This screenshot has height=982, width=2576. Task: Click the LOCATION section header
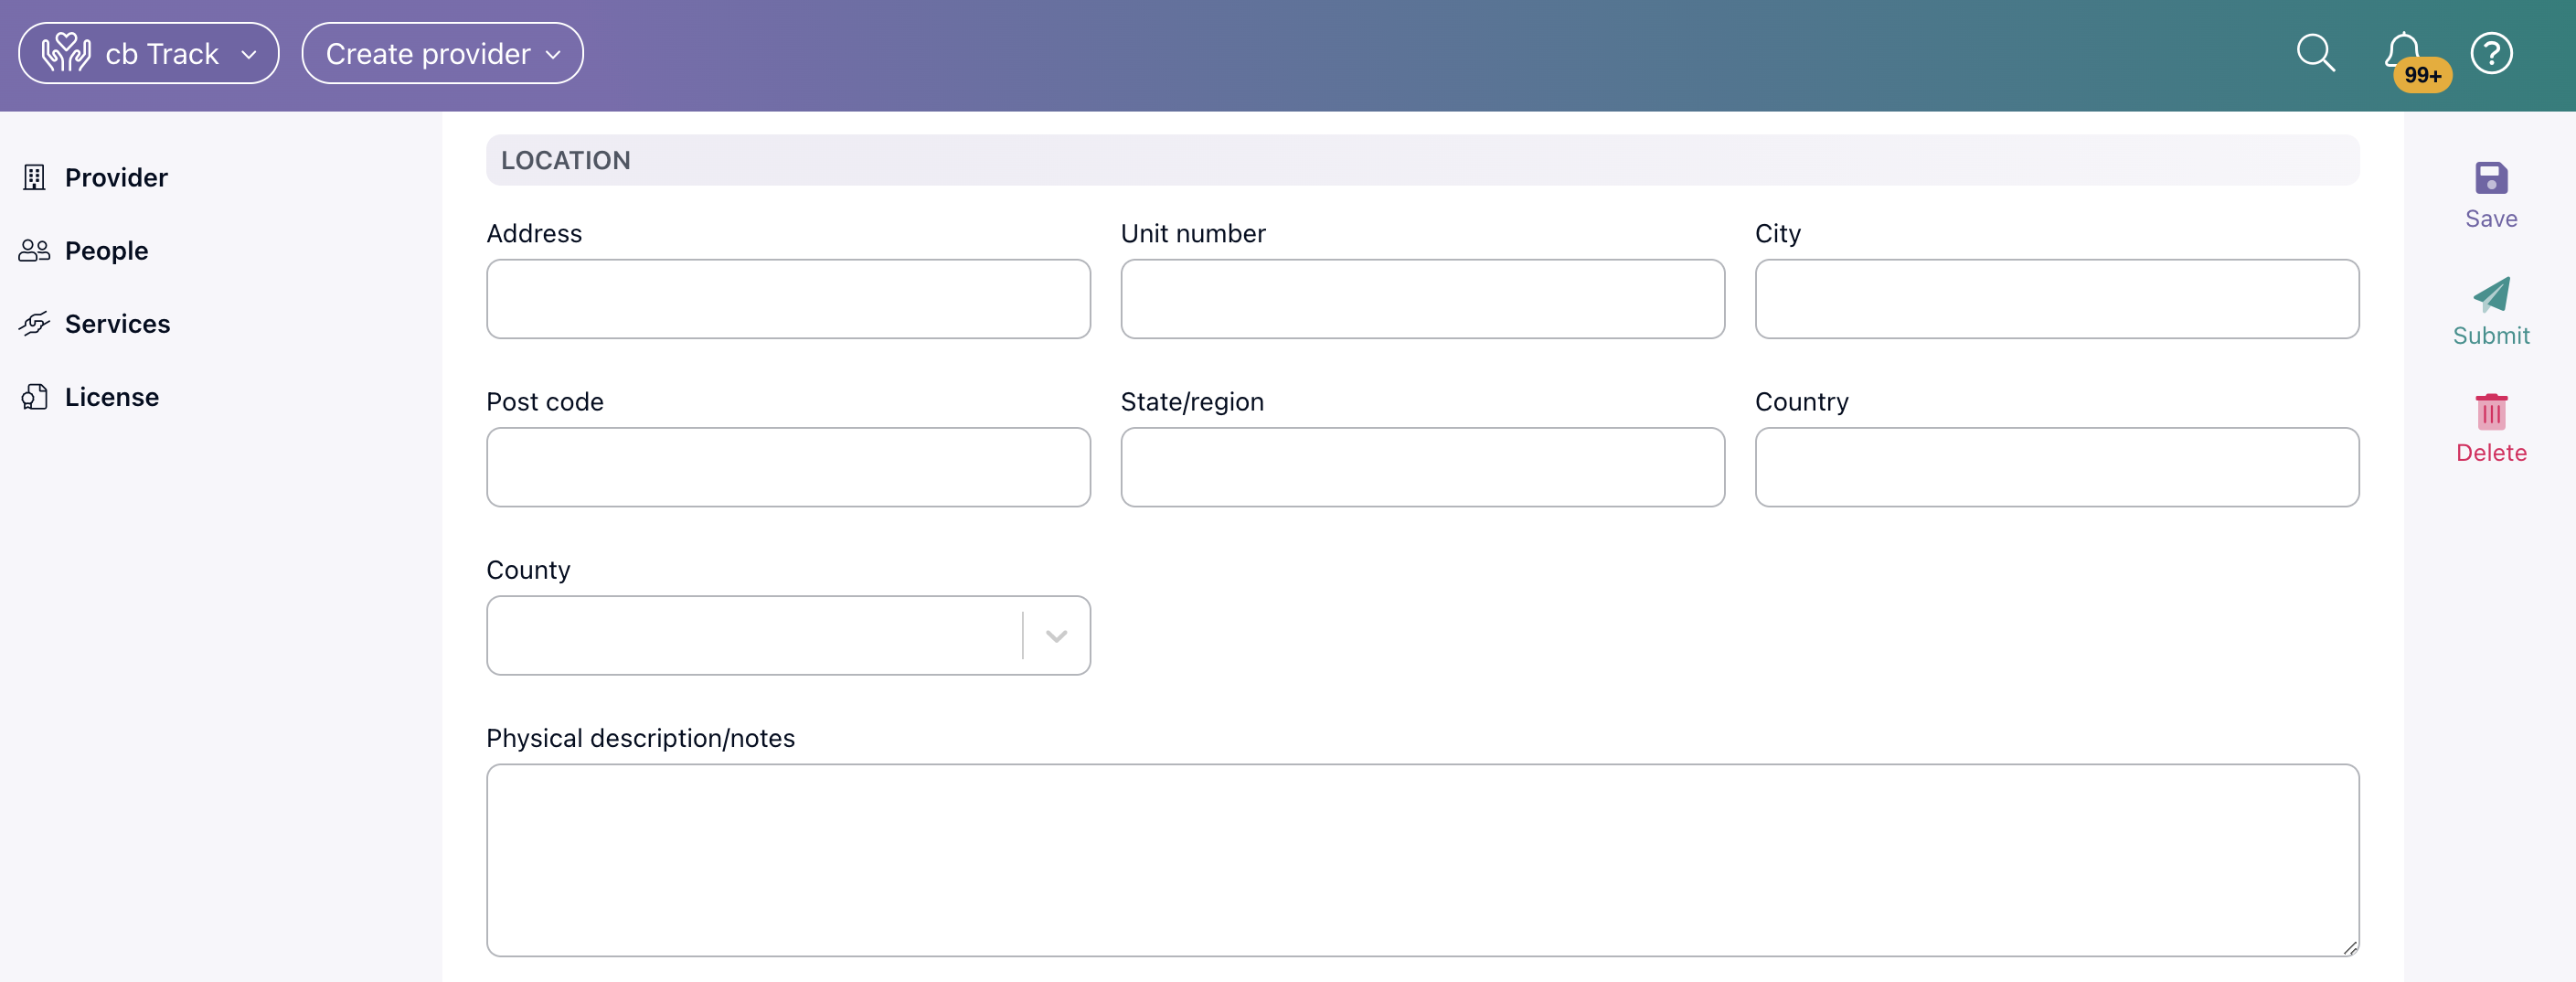pyautogui.click(x=1422, y=160)
